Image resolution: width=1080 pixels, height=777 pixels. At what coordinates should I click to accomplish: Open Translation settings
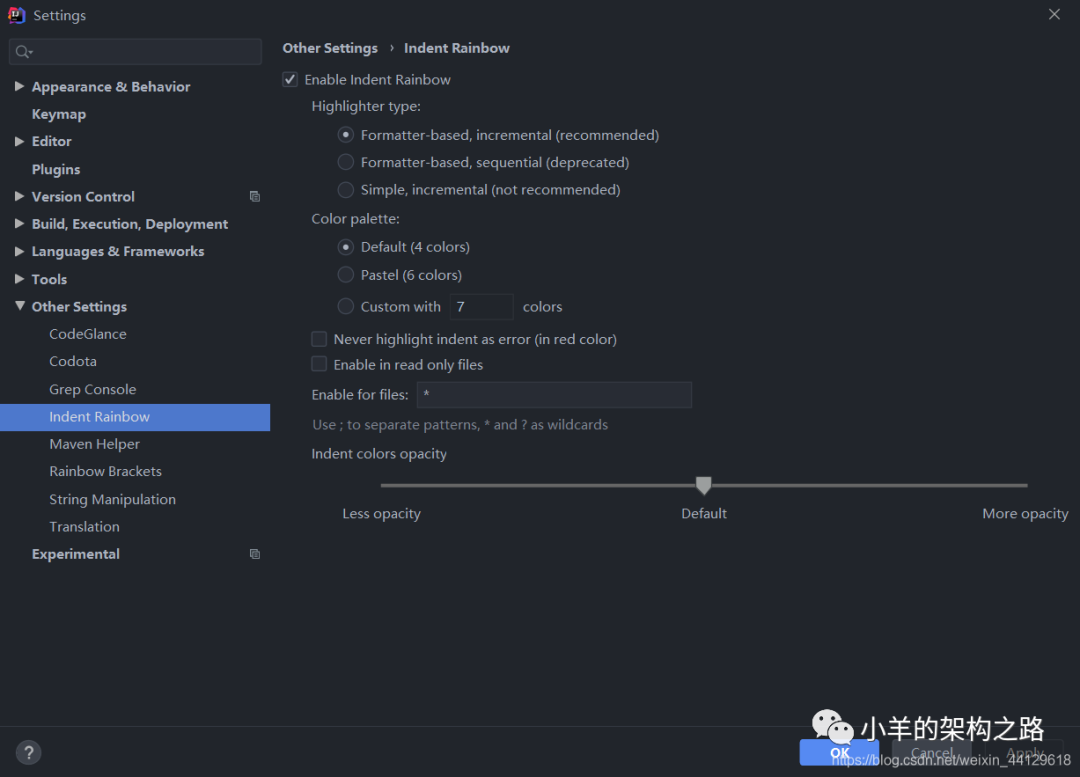tap(84, 526)
